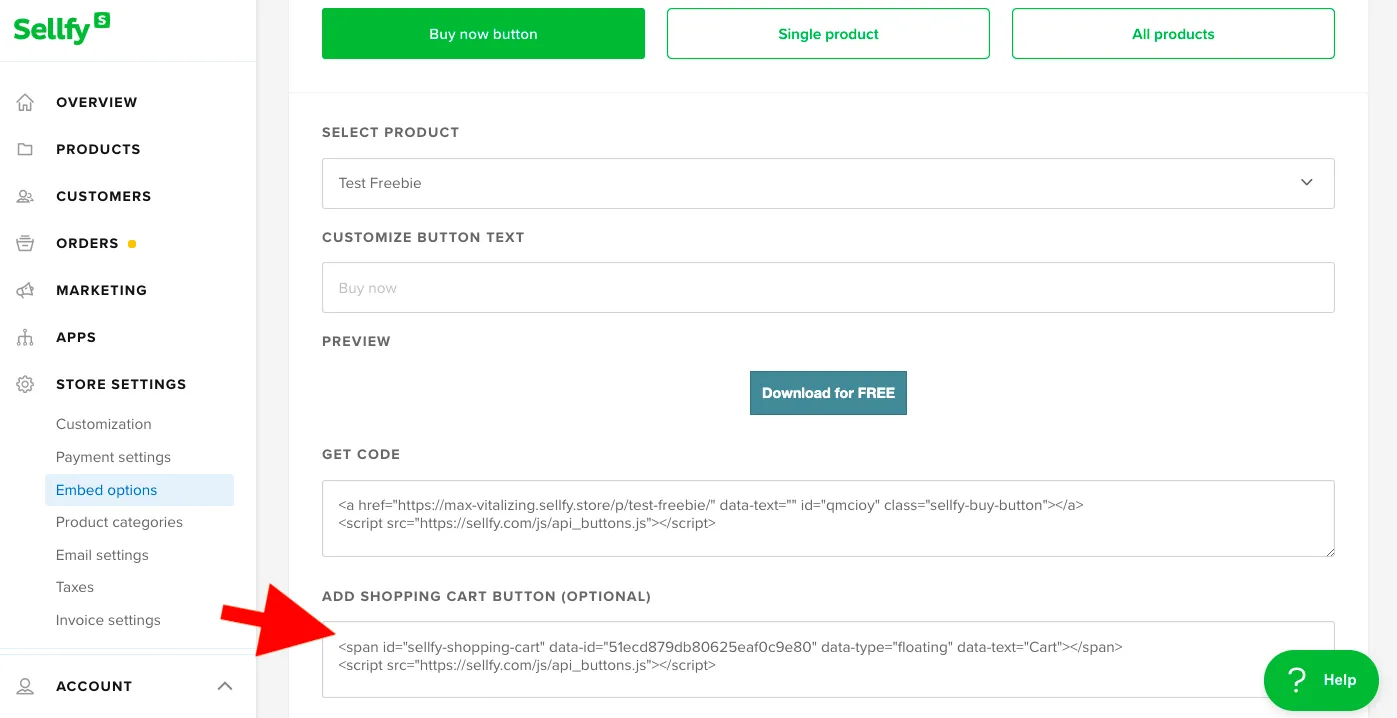Screen dimensions: 1397x718
Task: Open Payment settings in sidebar
Action: tap(113, 457)
